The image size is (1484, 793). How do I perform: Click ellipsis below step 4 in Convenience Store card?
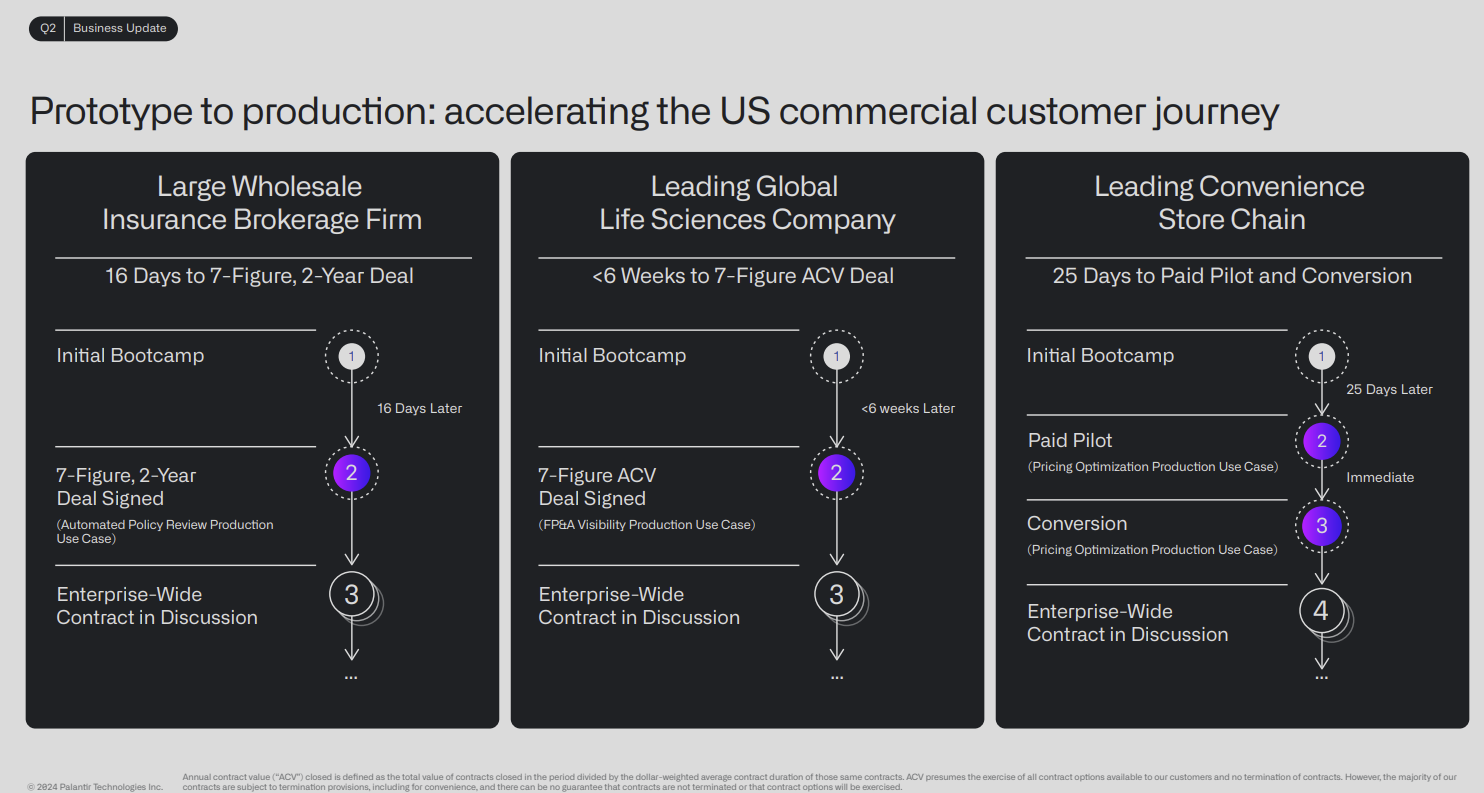click(1322, 677)
